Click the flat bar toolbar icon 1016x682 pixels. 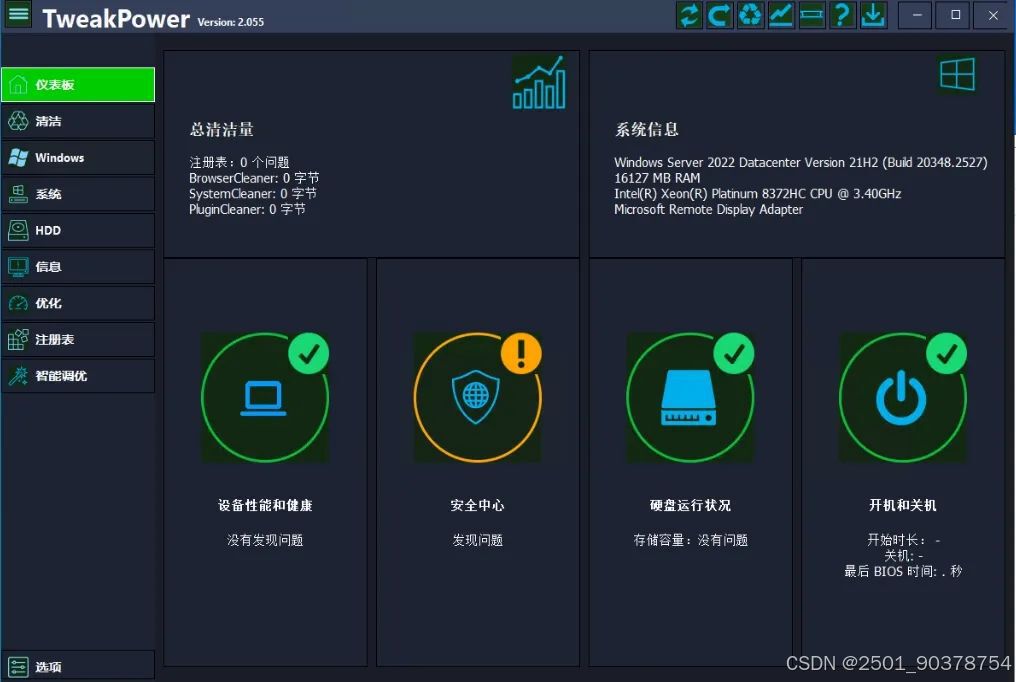812,15
